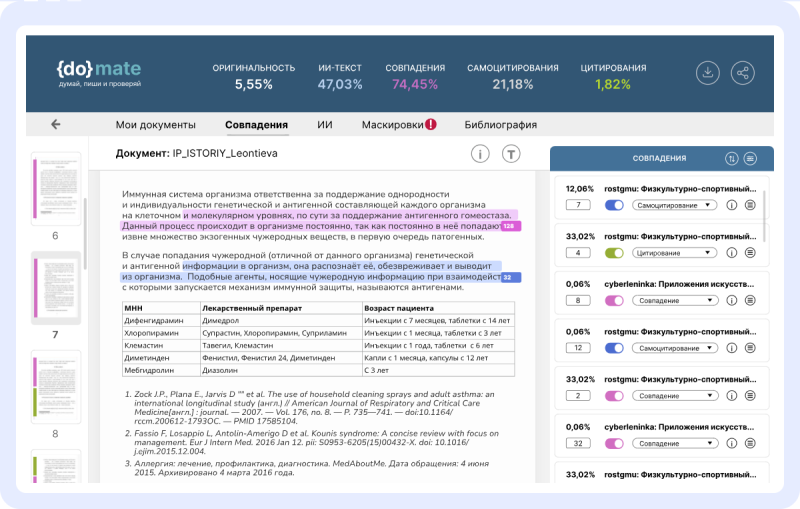800x509 pixels.
Task: Open the rostgmu source title with 12,06%
Action: 680,189
